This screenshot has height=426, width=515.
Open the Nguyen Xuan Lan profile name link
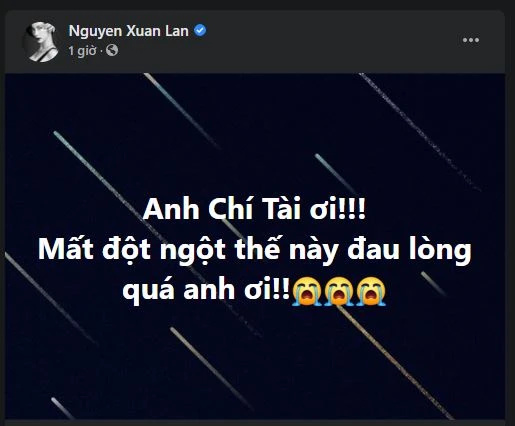[128, 31]
